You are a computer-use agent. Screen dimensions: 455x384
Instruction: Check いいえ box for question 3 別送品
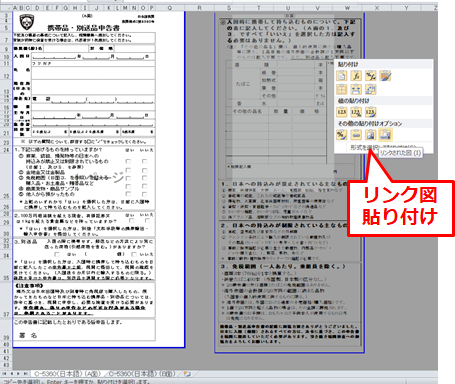click(134, 254)
